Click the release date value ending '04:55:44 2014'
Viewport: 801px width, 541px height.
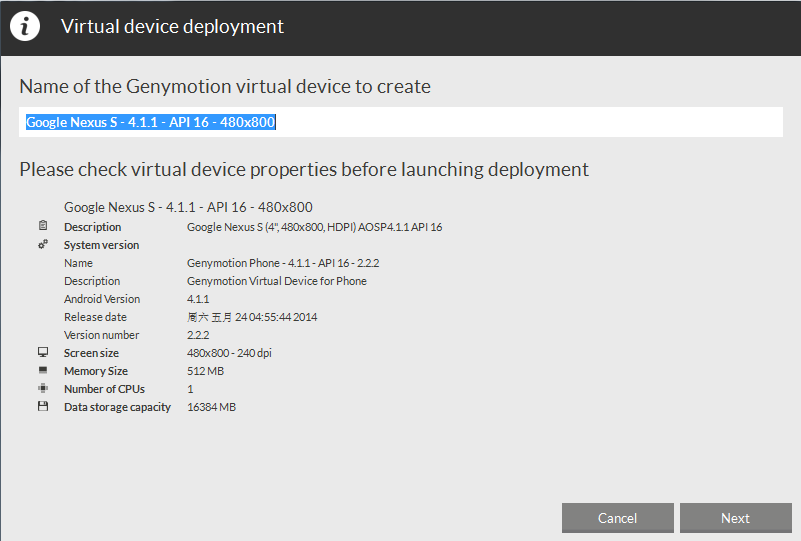point(252,317)
